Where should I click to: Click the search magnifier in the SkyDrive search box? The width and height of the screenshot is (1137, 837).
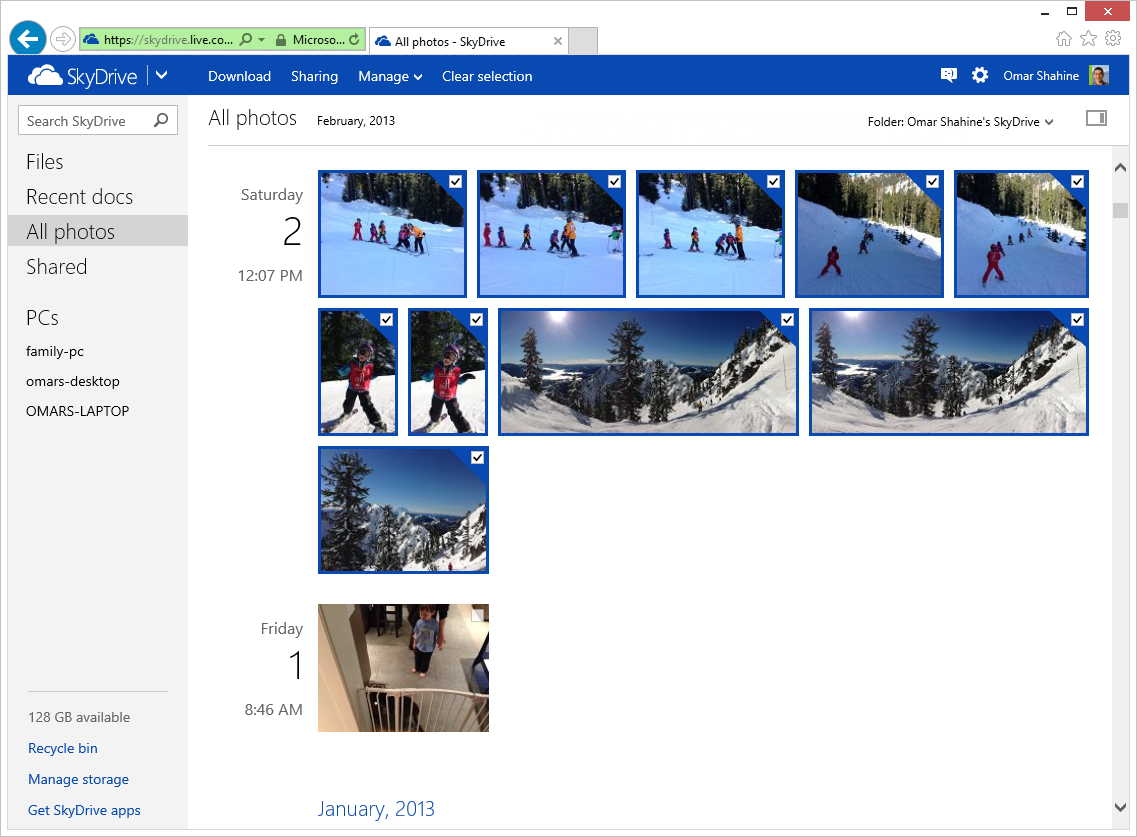159,120
